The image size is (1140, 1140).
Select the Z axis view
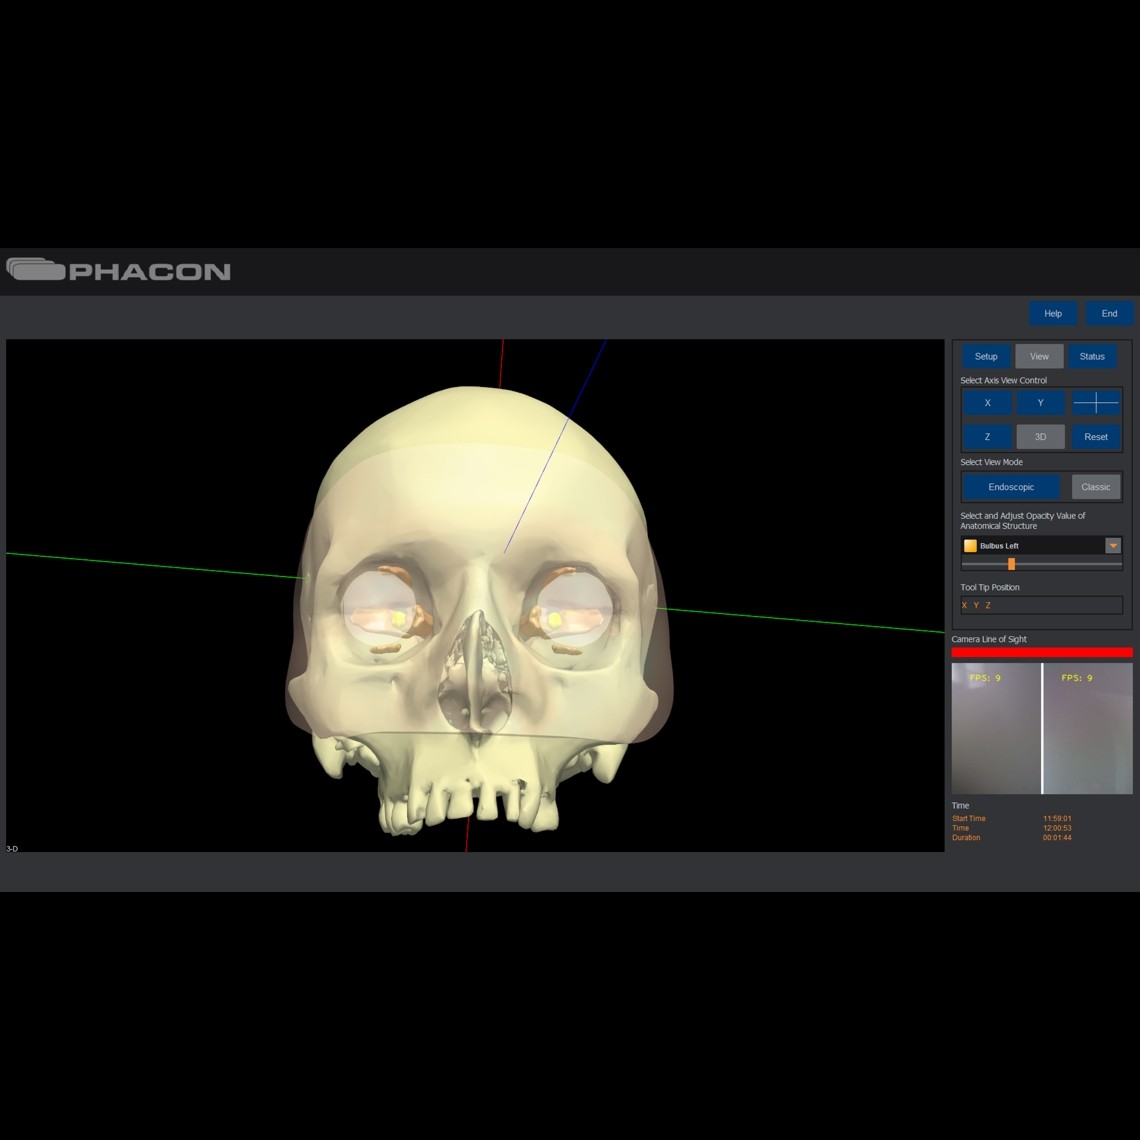click(987, 437)
